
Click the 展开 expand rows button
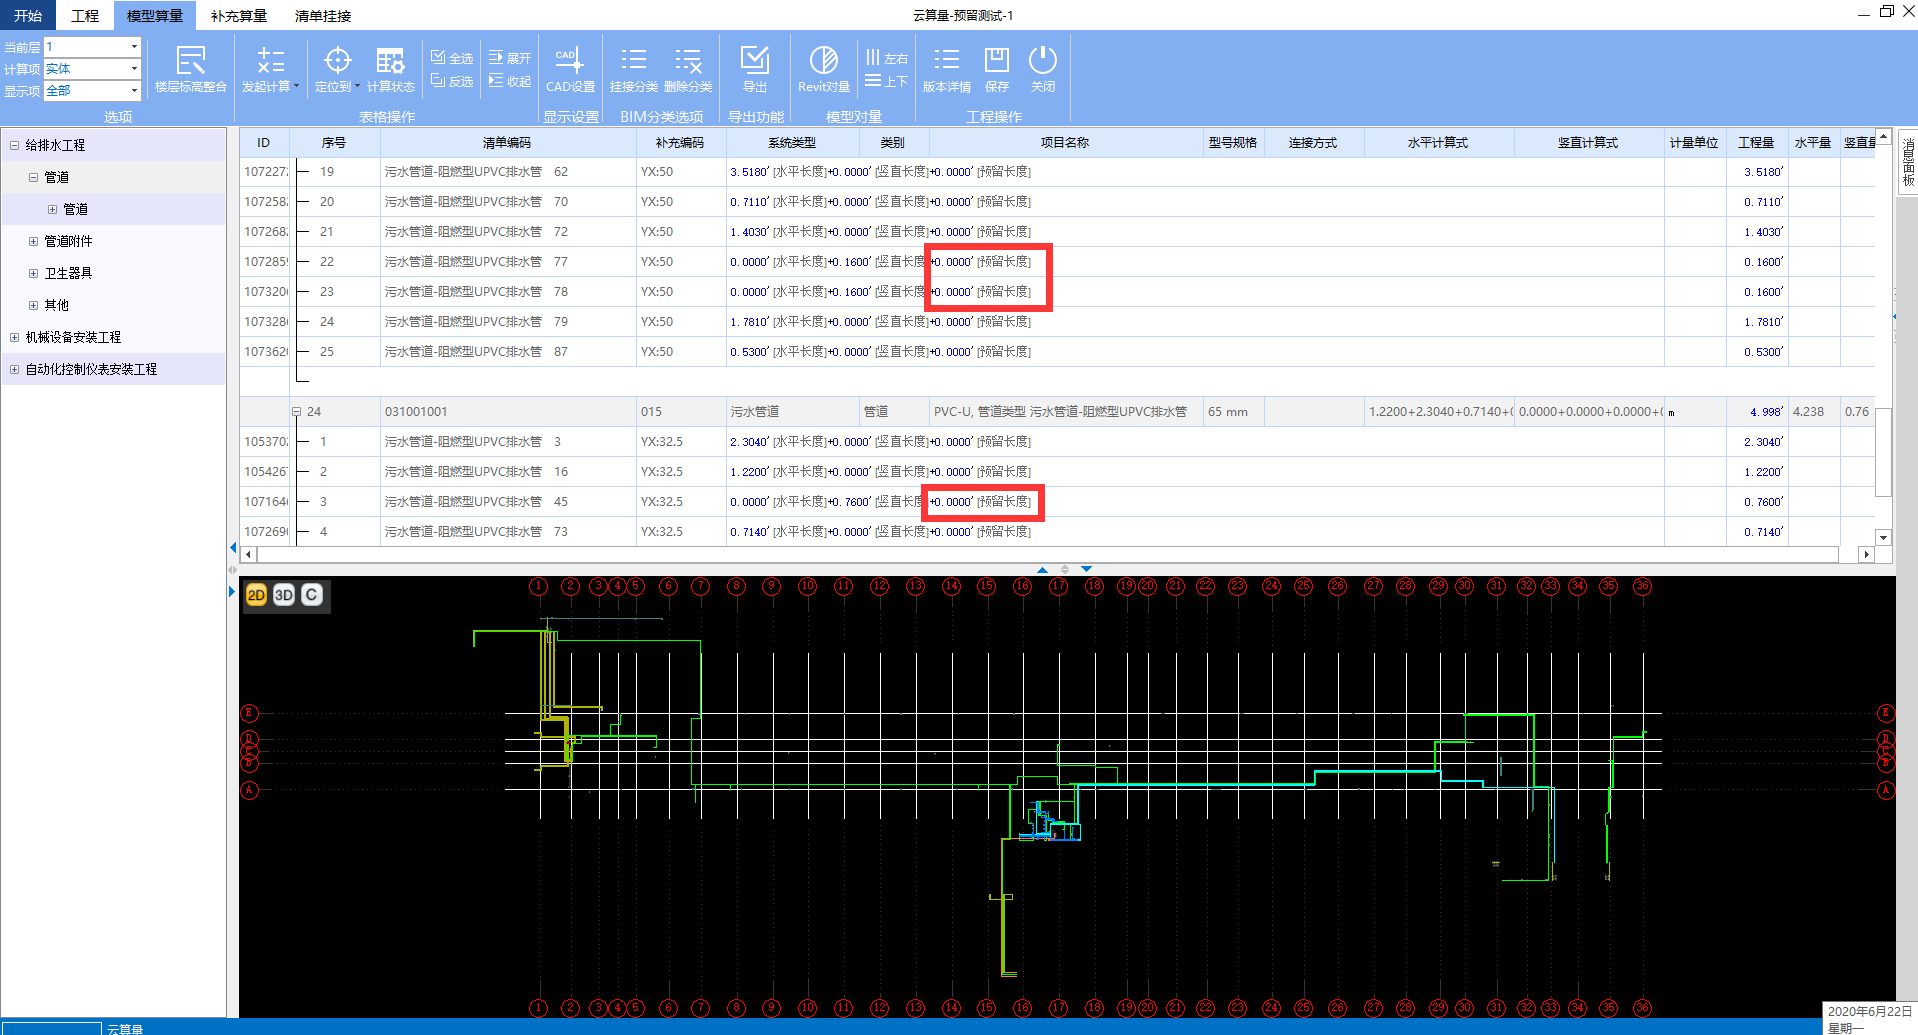tap(509, 58)
